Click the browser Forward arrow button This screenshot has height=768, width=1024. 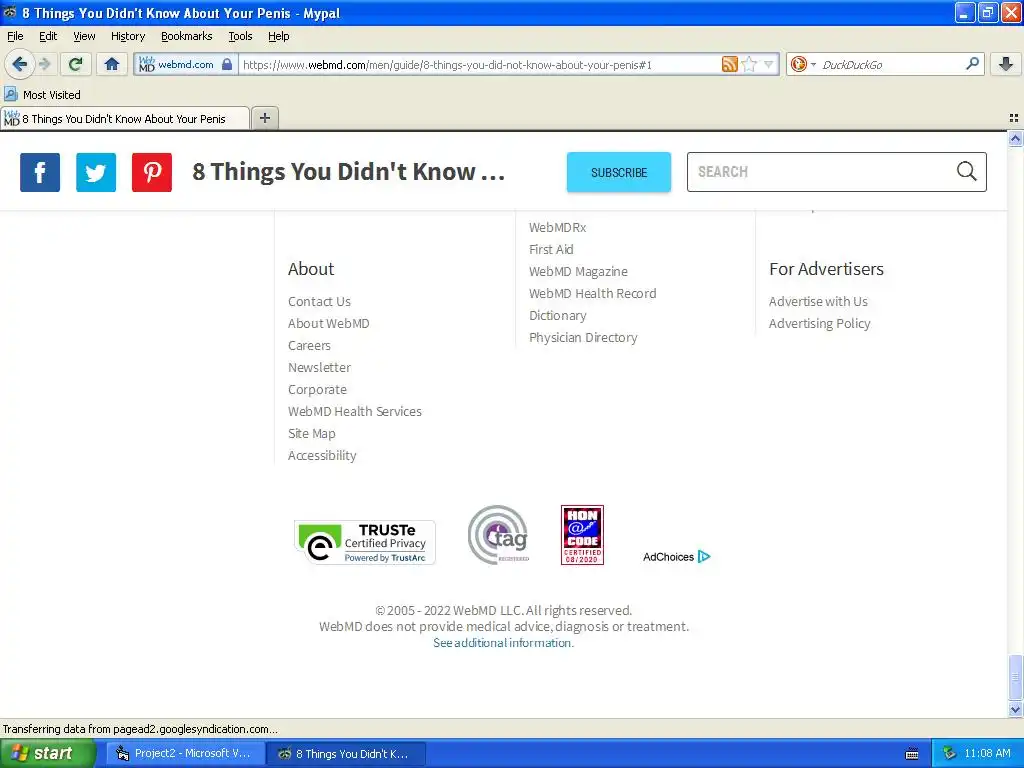click(44, 64)
